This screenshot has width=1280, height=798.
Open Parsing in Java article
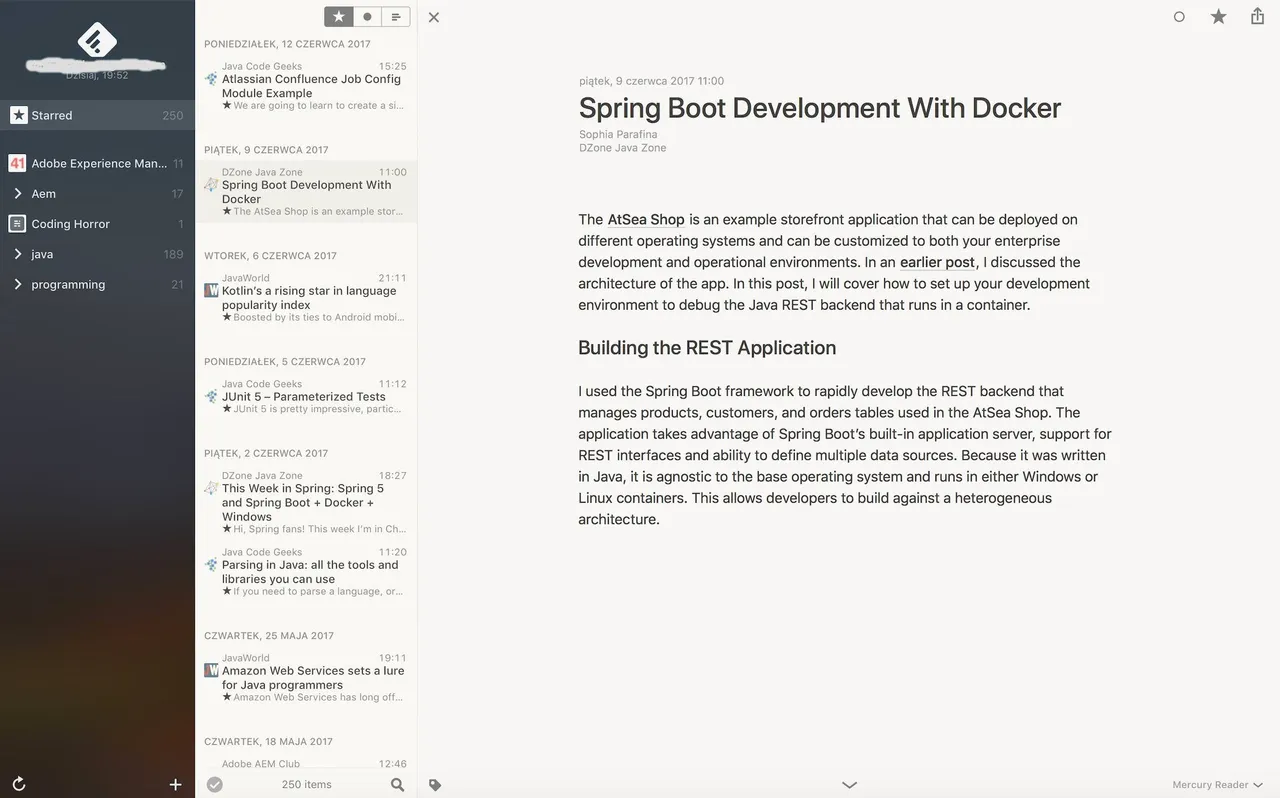pyautogui.click(x=306, y=572)
